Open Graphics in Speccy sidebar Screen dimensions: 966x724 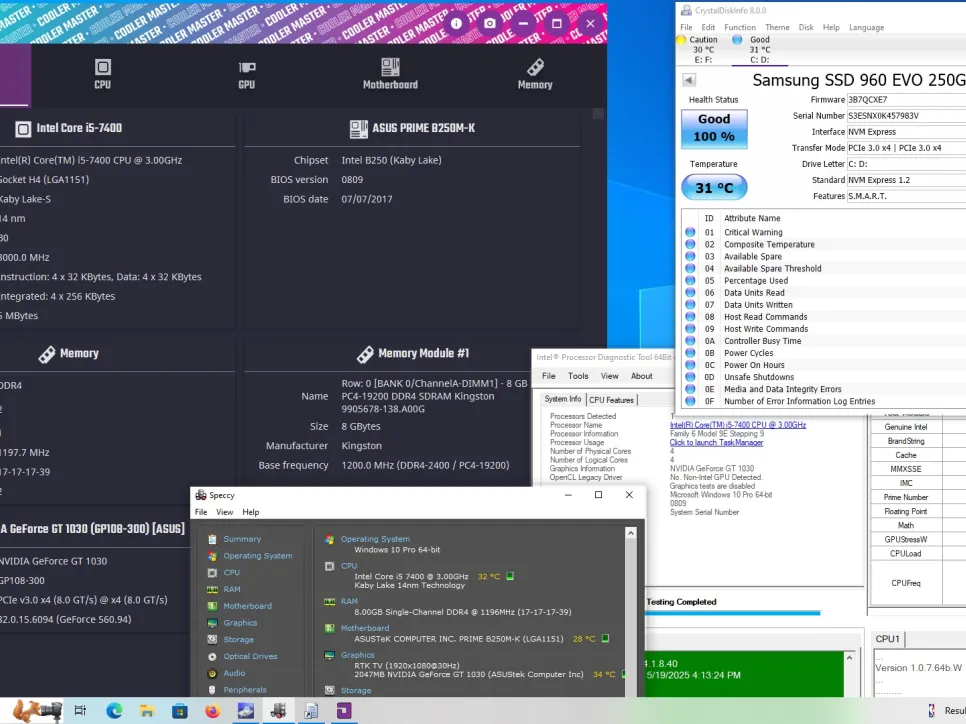pyautogui.click(x=240, y=623)
